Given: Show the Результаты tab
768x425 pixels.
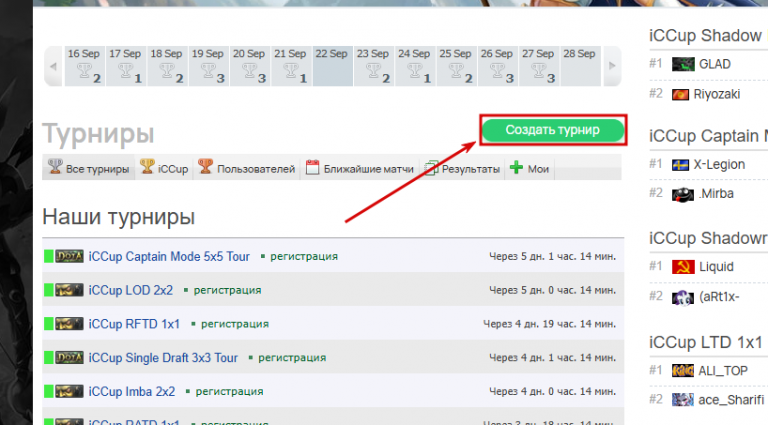Looking at the screenshot, I should coord(462,168).
